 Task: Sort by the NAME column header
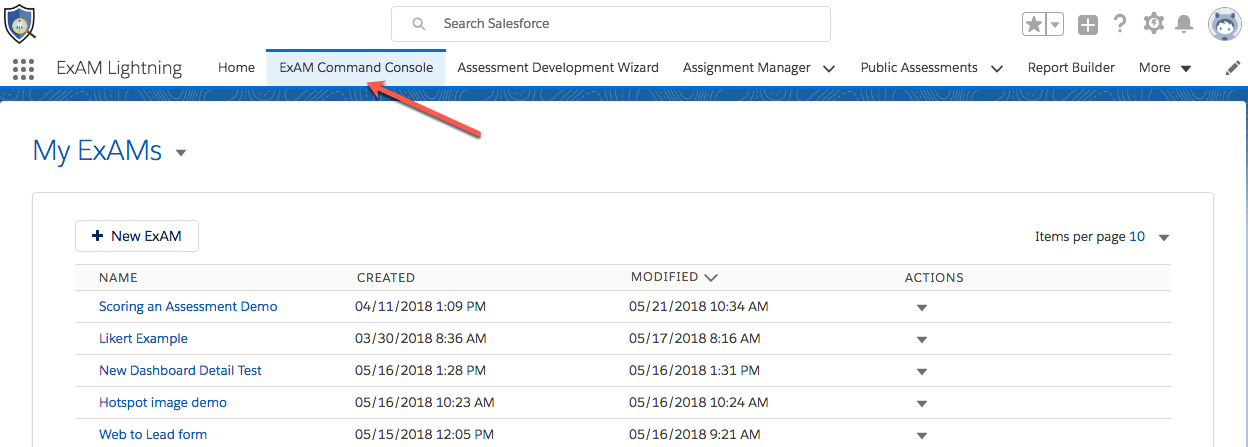118,278
